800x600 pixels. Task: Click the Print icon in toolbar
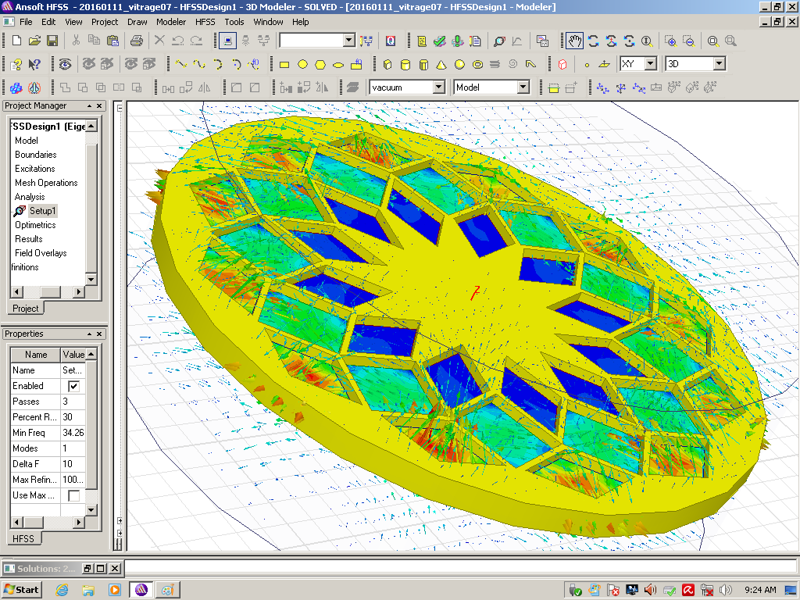point(137,41)
